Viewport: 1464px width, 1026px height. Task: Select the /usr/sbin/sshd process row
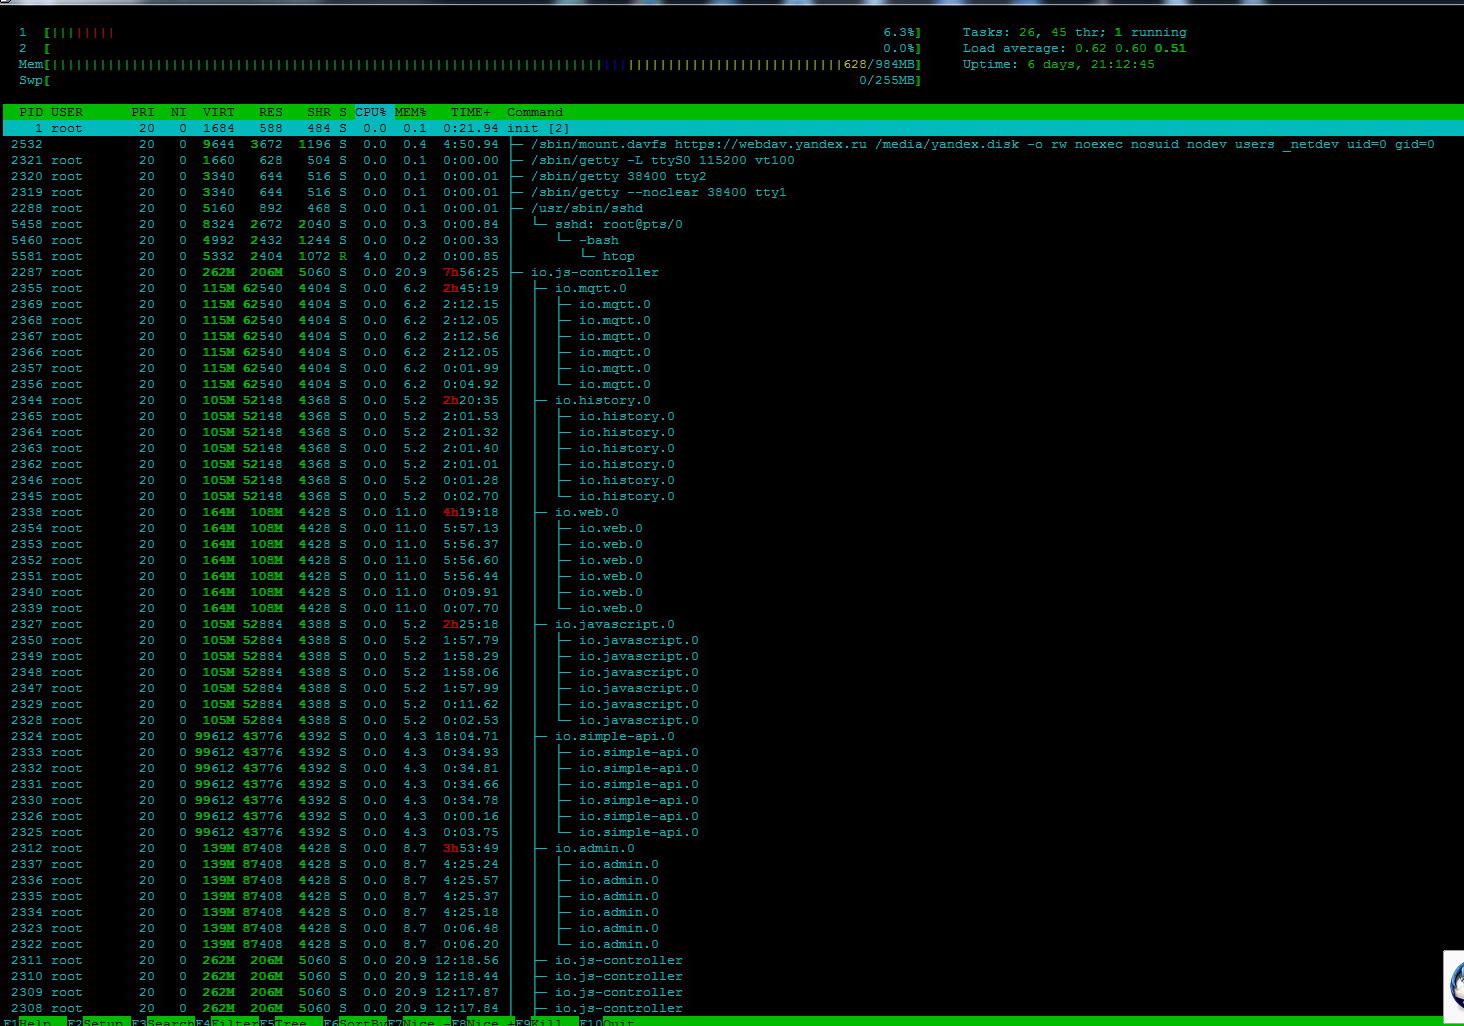732,208
